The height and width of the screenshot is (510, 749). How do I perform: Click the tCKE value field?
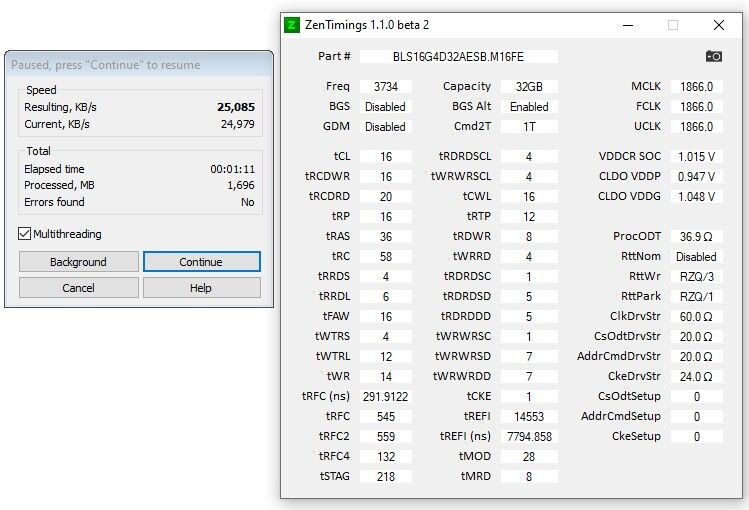(529, 396)
